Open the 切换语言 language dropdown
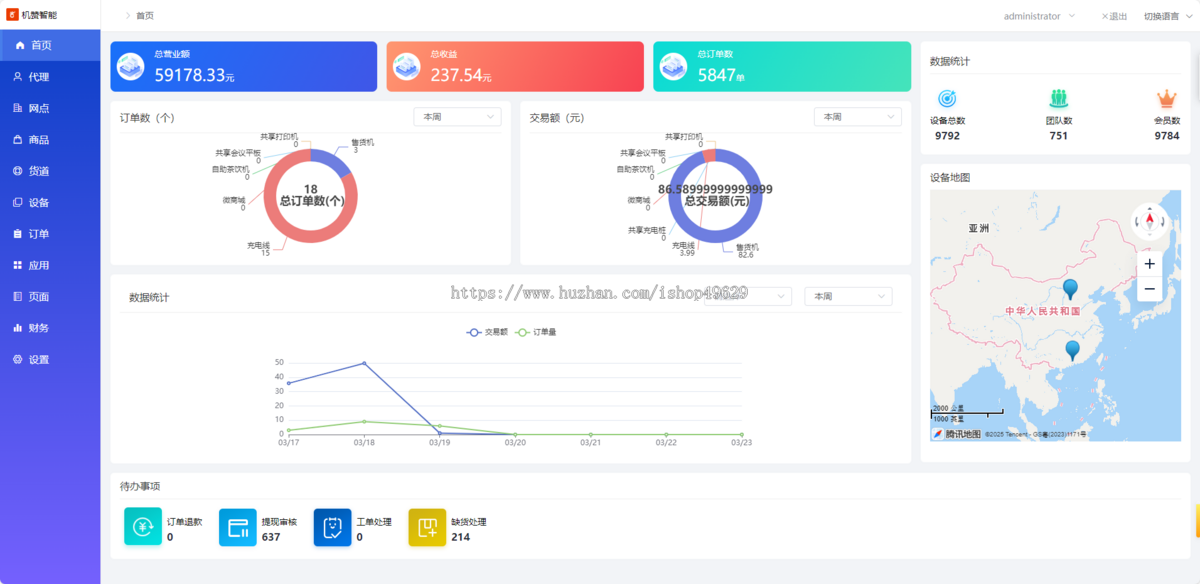The height and width of the screenshot is (584, 1200). (1168, 16)
